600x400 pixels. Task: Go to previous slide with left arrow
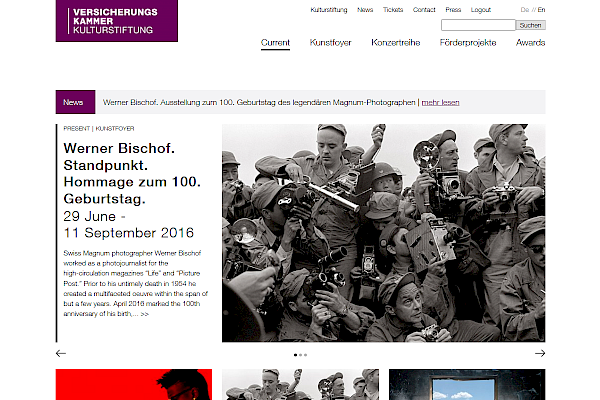61,353
